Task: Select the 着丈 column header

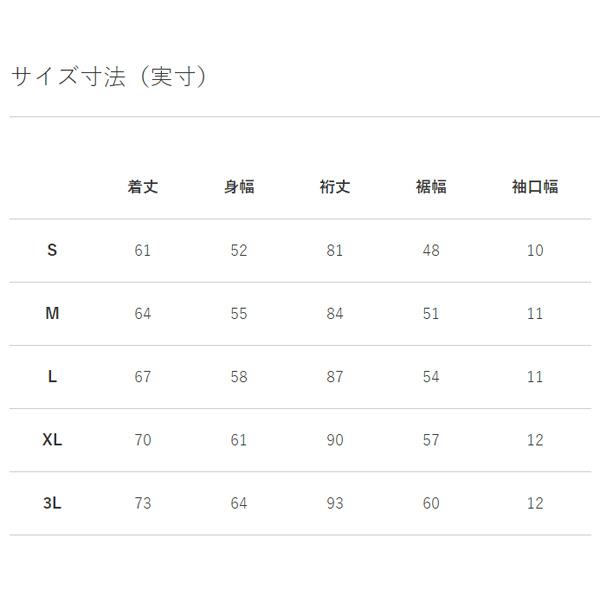Action: point(143,187)
